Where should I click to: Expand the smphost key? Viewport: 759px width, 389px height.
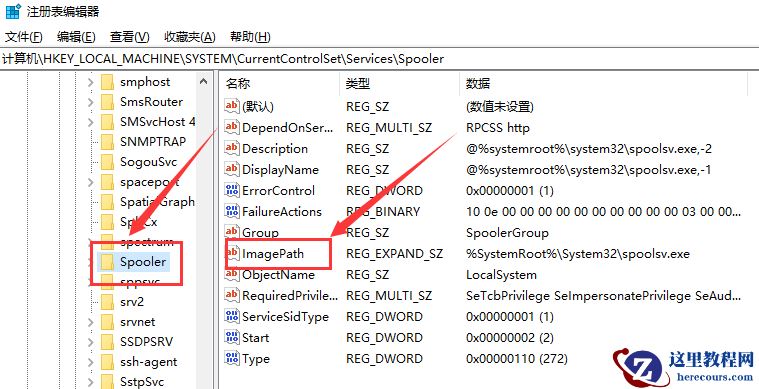click(x=91, y=82)
